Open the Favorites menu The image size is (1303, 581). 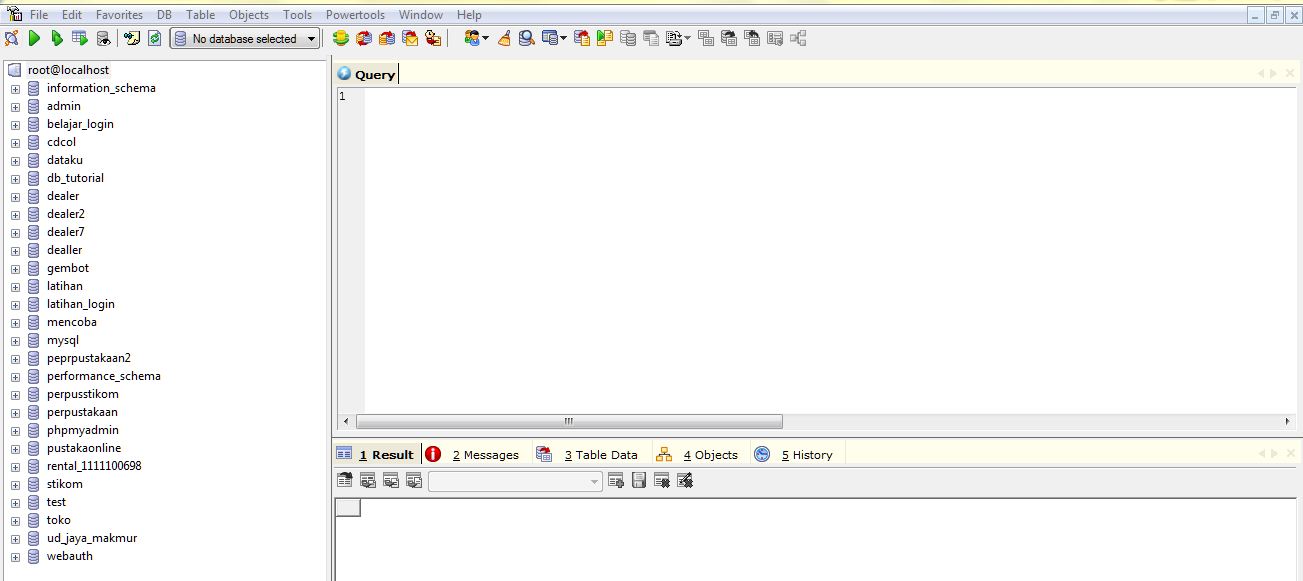coord(119,15)
